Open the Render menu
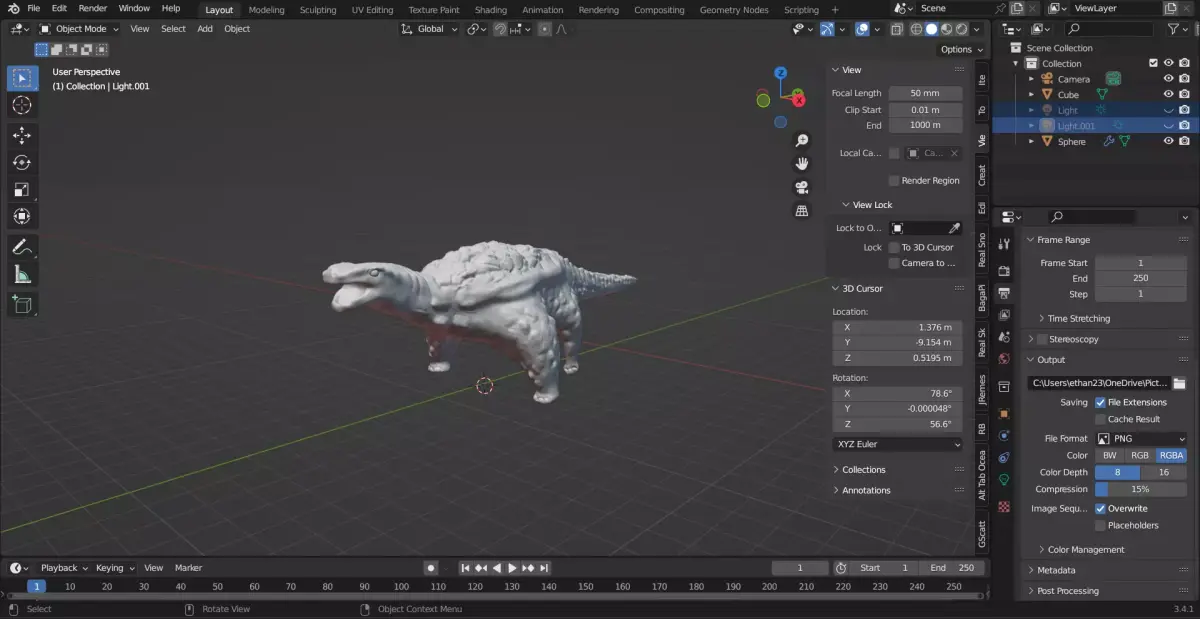 point(93,8)
